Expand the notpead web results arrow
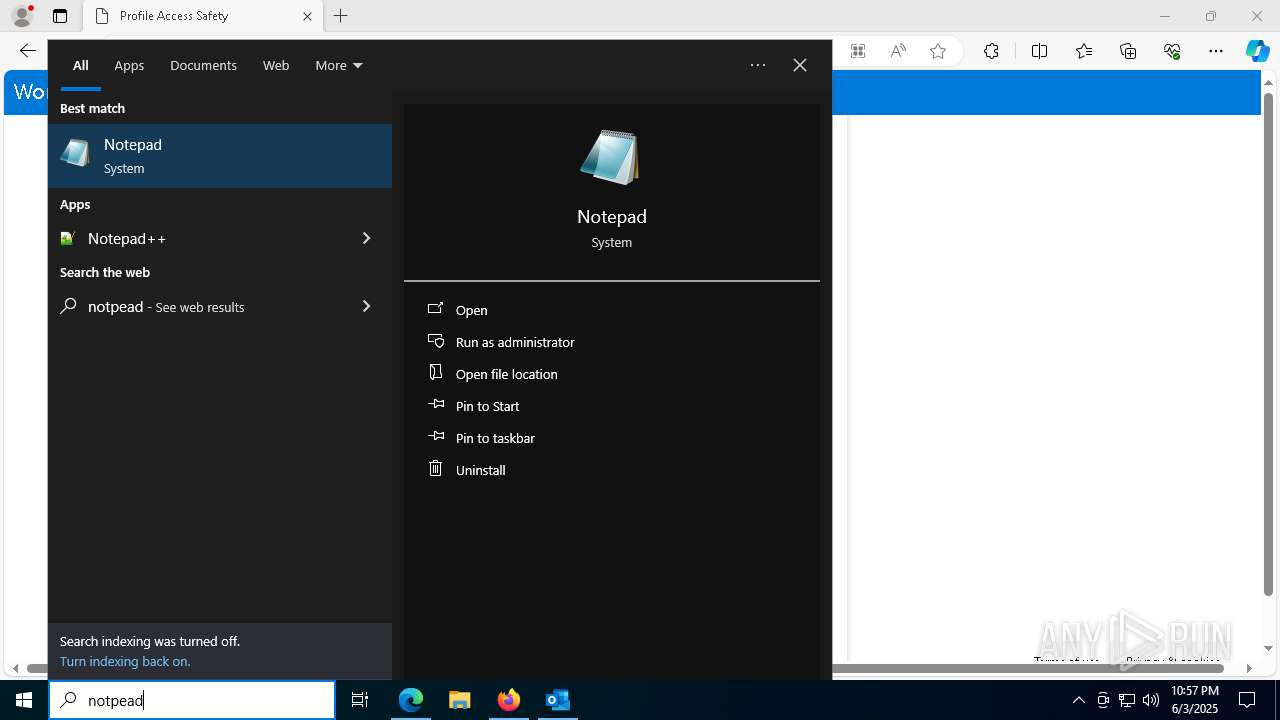Image resolution: width=1280 pixels, height=720 pixels. [366, 306]
